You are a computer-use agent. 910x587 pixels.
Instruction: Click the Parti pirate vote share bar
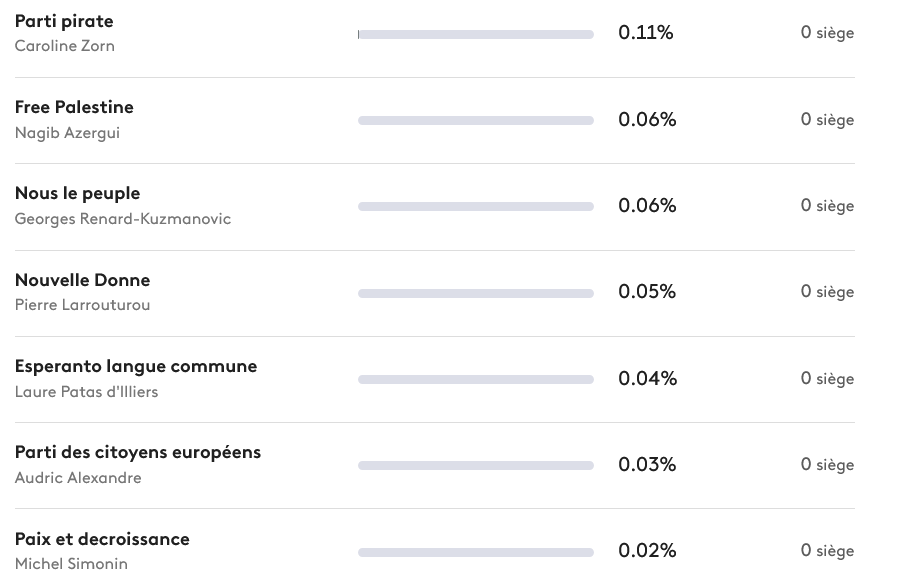pyautogui.click(x=475, y=34)
